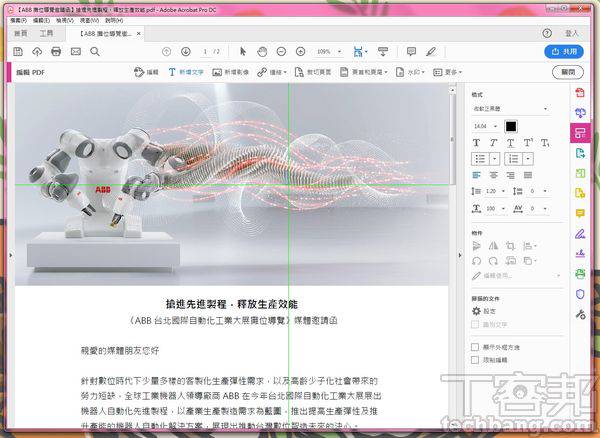Open 連結 link dropdown in edit toolbar
This screenshot has width=600, height=438.
coord(272,72)
